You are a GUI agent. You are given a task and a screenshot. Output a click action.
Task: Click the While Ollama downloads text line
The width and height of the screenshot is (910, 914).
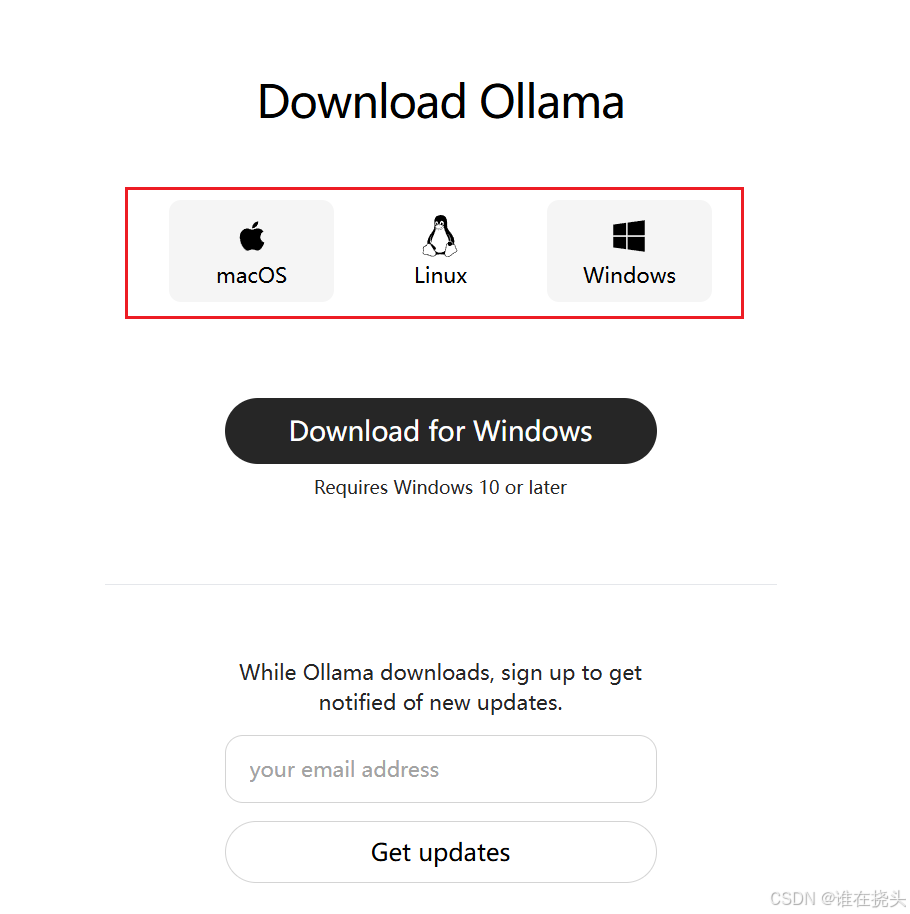[x=440, y=673]
